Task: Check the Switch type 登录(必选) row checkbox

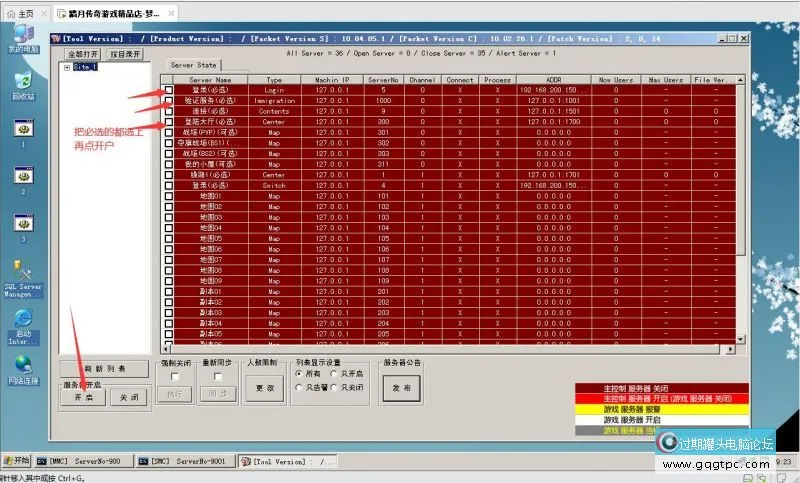Action: 168,185
